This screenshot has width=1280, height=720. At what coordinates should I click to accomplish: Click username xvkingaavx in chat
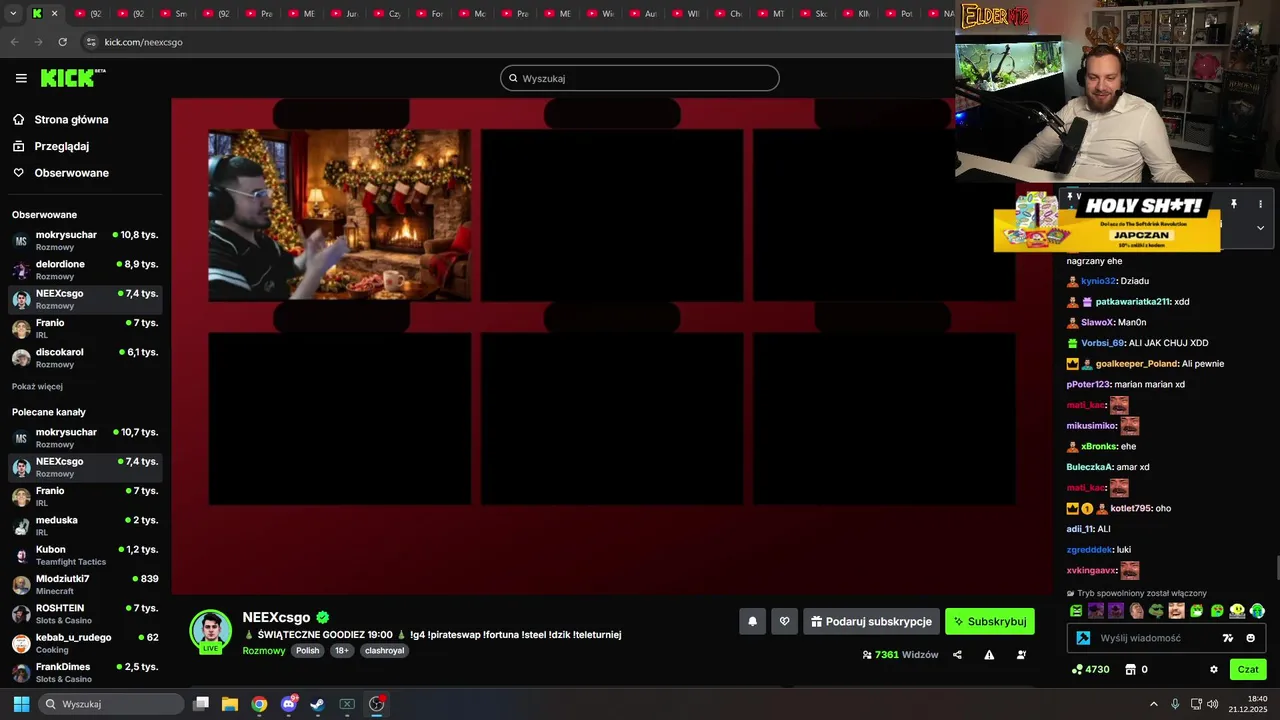pyautogui.click(x=1091, y=570)
